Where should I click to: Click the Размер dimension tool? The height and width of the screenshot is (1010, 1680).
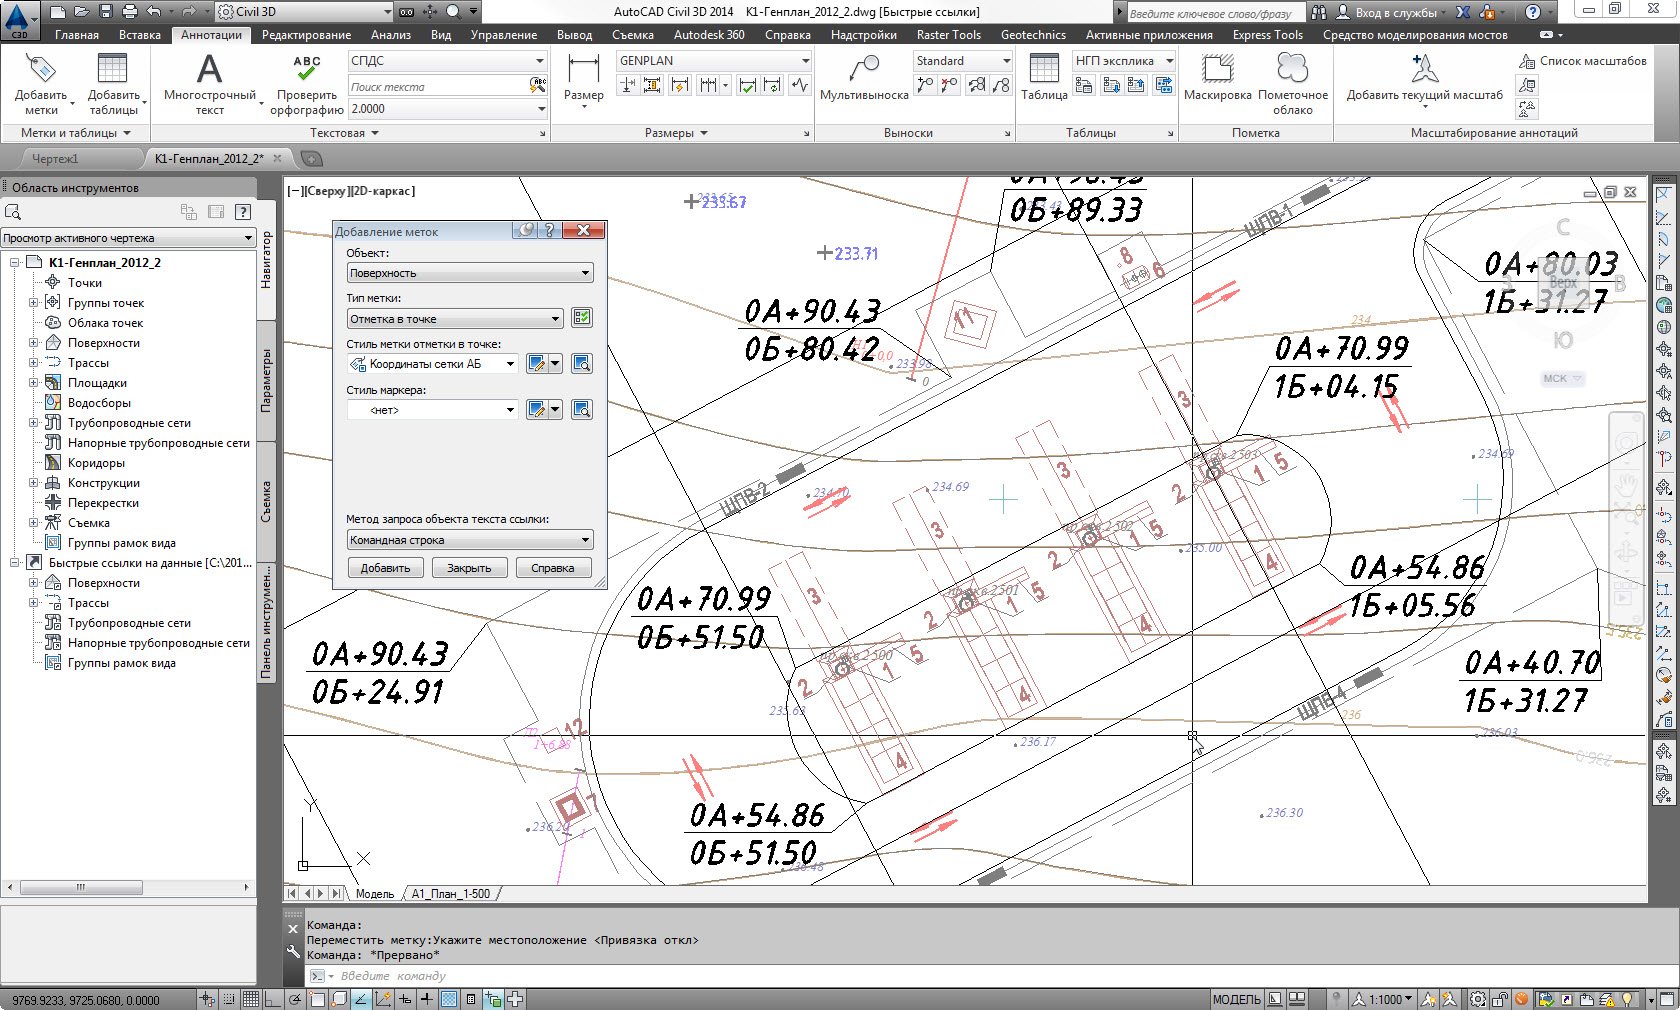[x=583, y=79]
